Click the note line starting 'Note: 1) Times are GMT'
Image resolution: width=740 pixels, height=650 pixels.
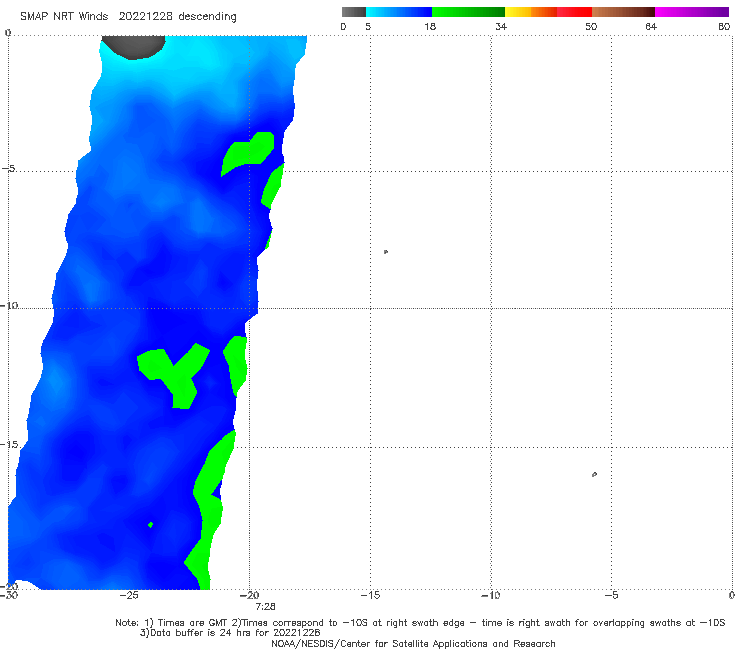click(x=420, y=623)
